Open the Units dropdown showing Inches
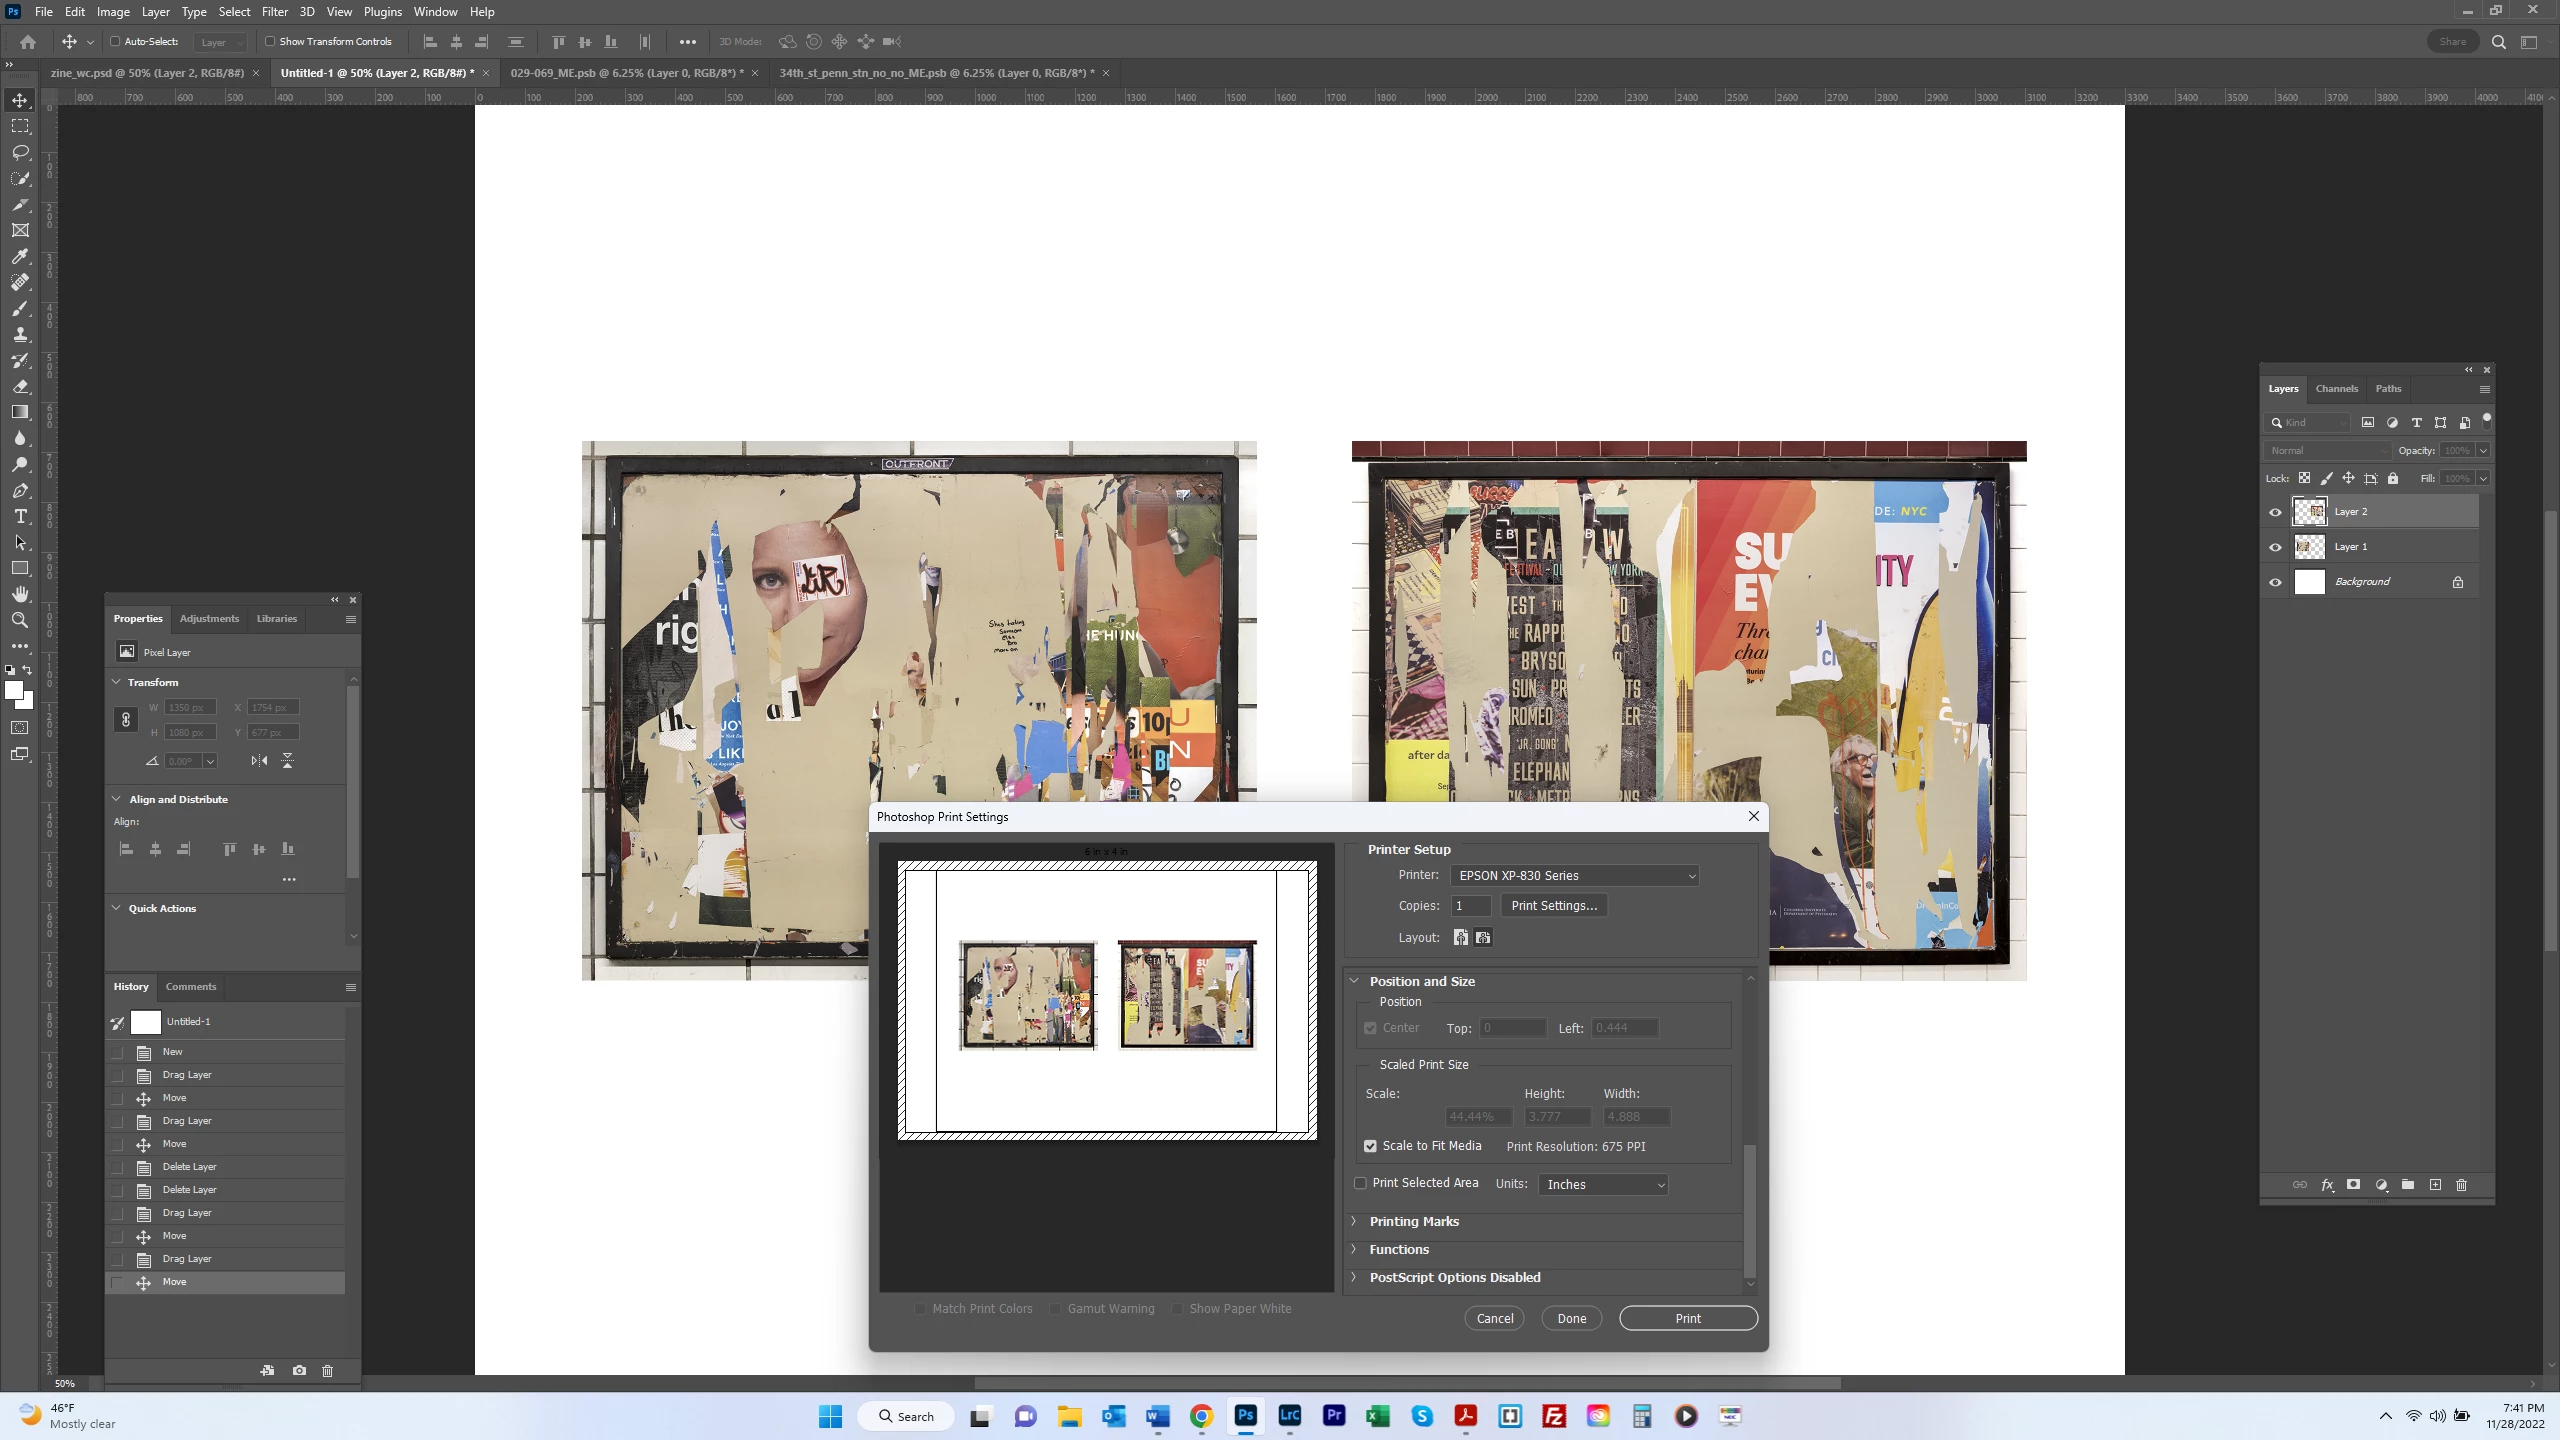The image size is (2560, 1440). tap(1604, 1184)
